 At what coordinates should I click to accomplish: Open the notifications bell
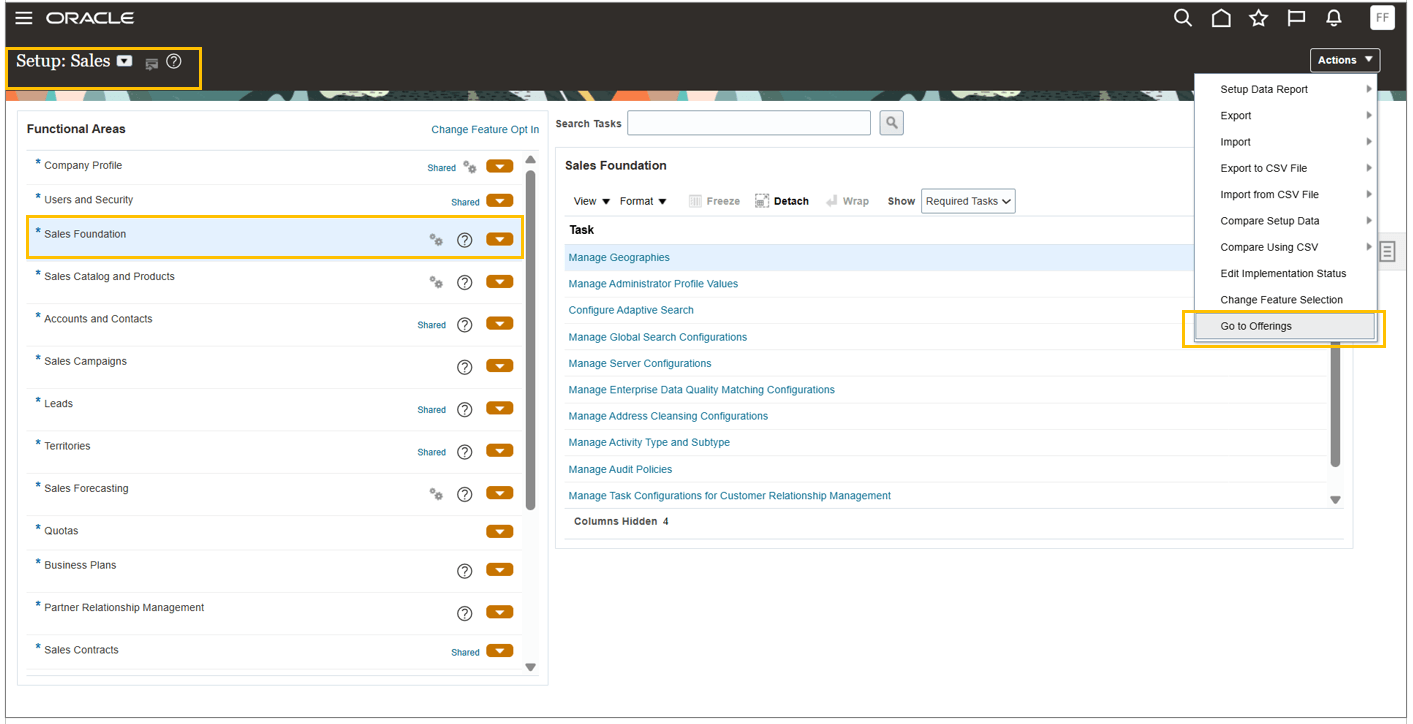point(1333,17)
